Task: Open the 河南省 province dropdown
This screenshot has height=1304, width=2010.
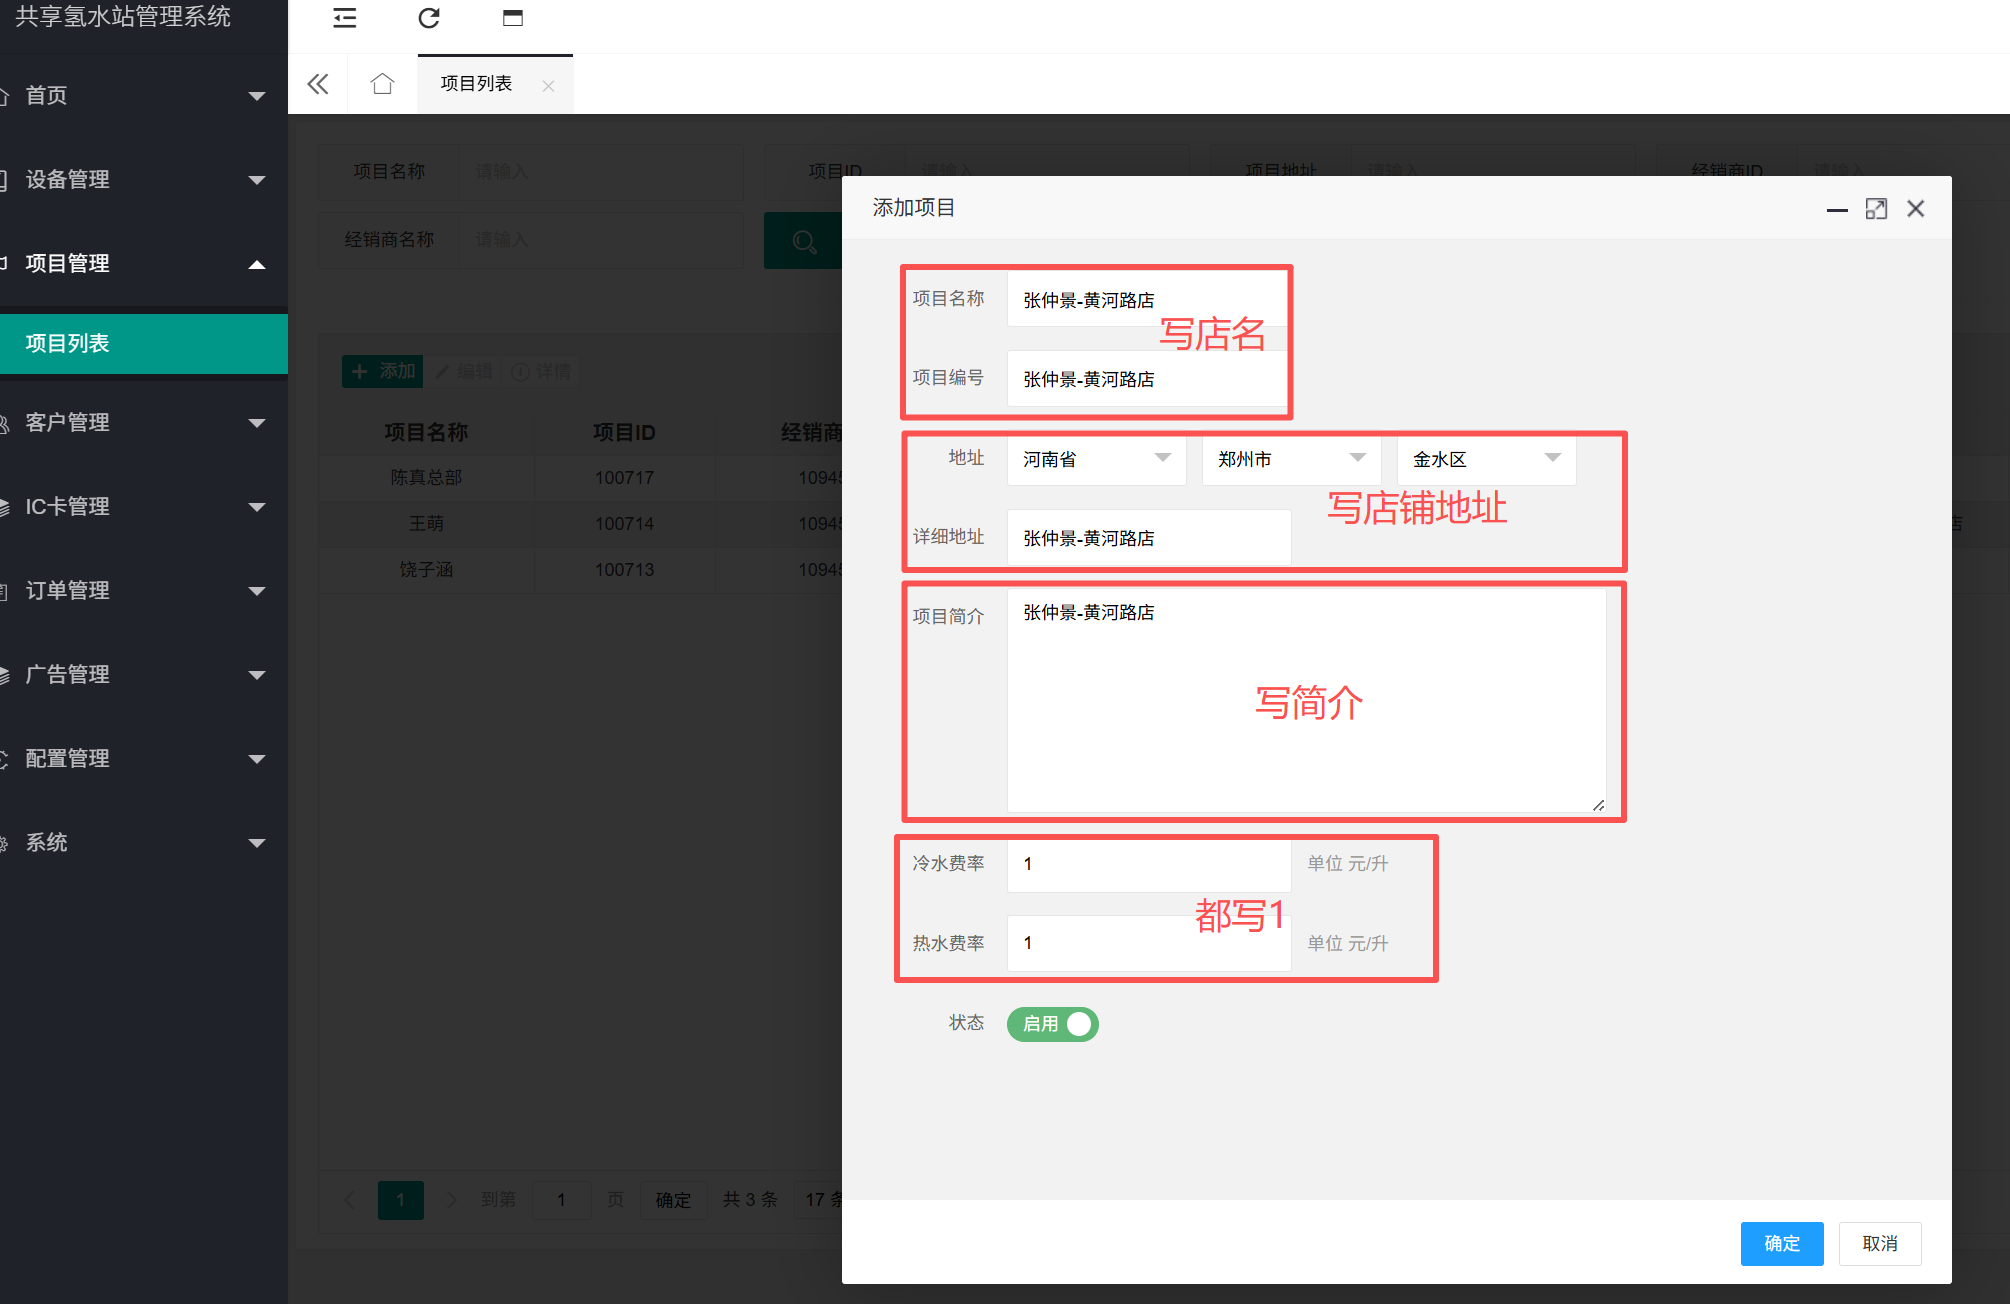Action: pyautogui.click(x=1096, y=459)
